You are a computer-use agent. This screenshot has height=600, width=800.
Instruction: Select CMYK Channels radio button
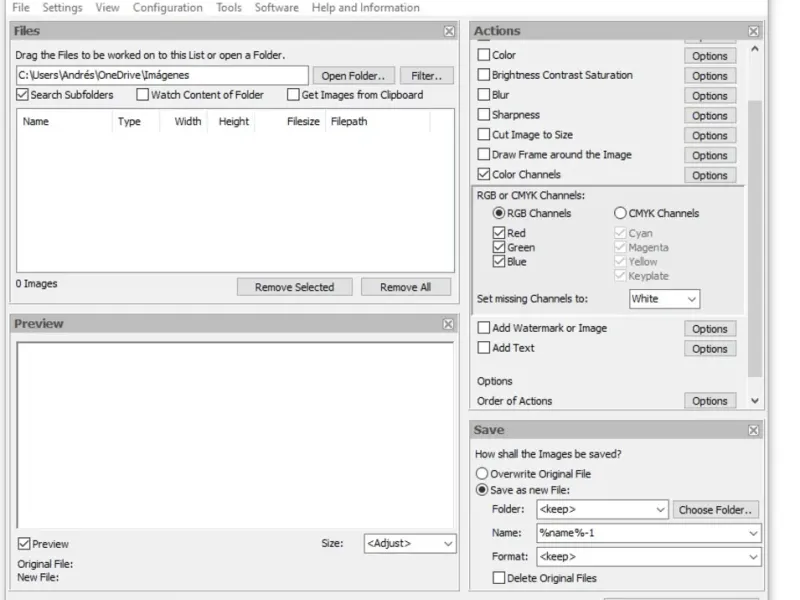(620, 213)
